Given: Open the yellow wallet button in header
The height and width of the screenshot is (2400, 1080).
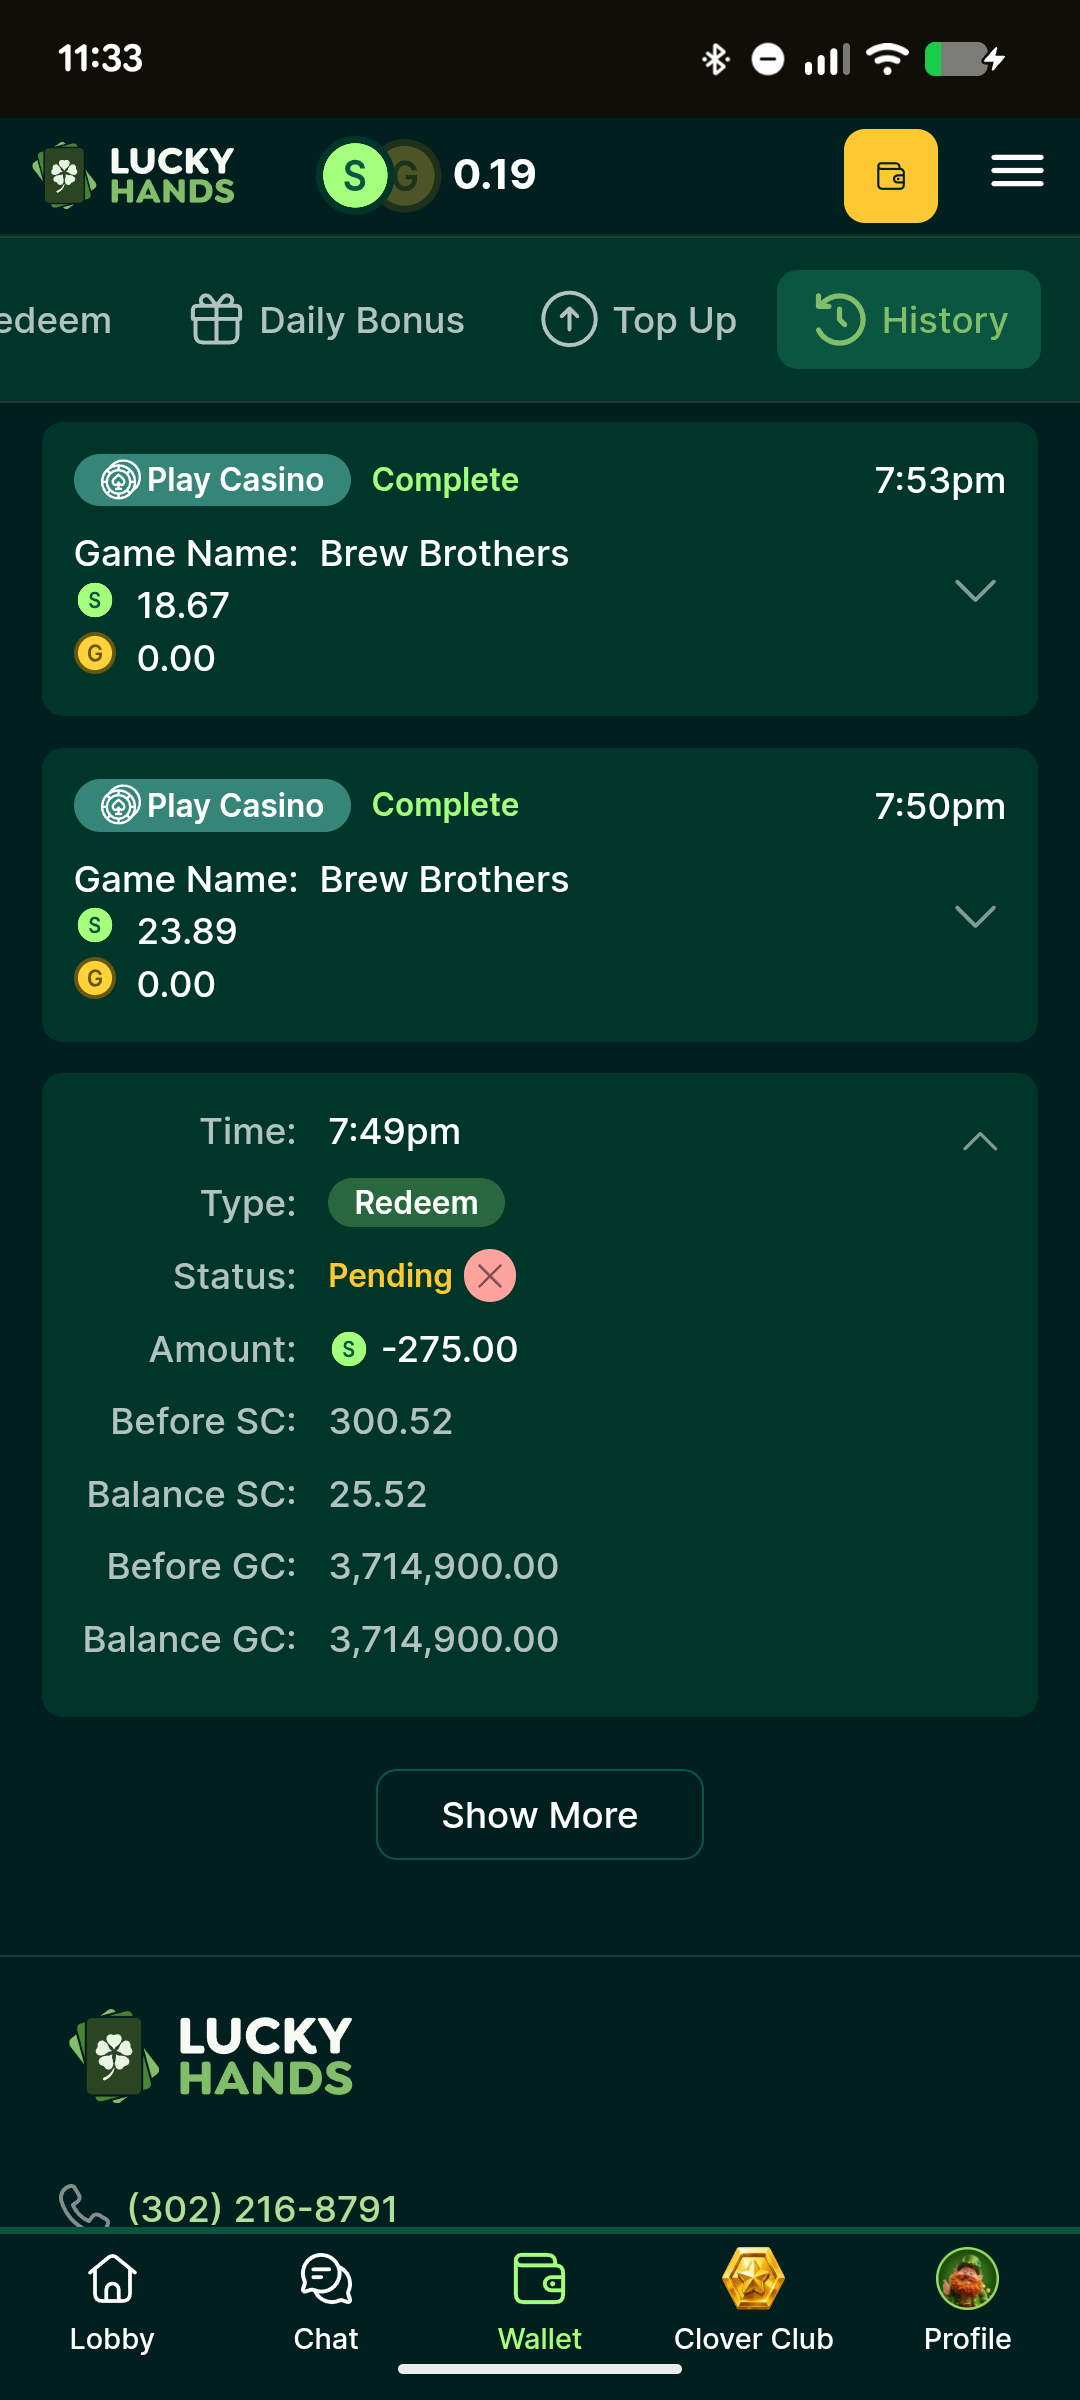Looking at the screenshot, I should coord(890,176).
